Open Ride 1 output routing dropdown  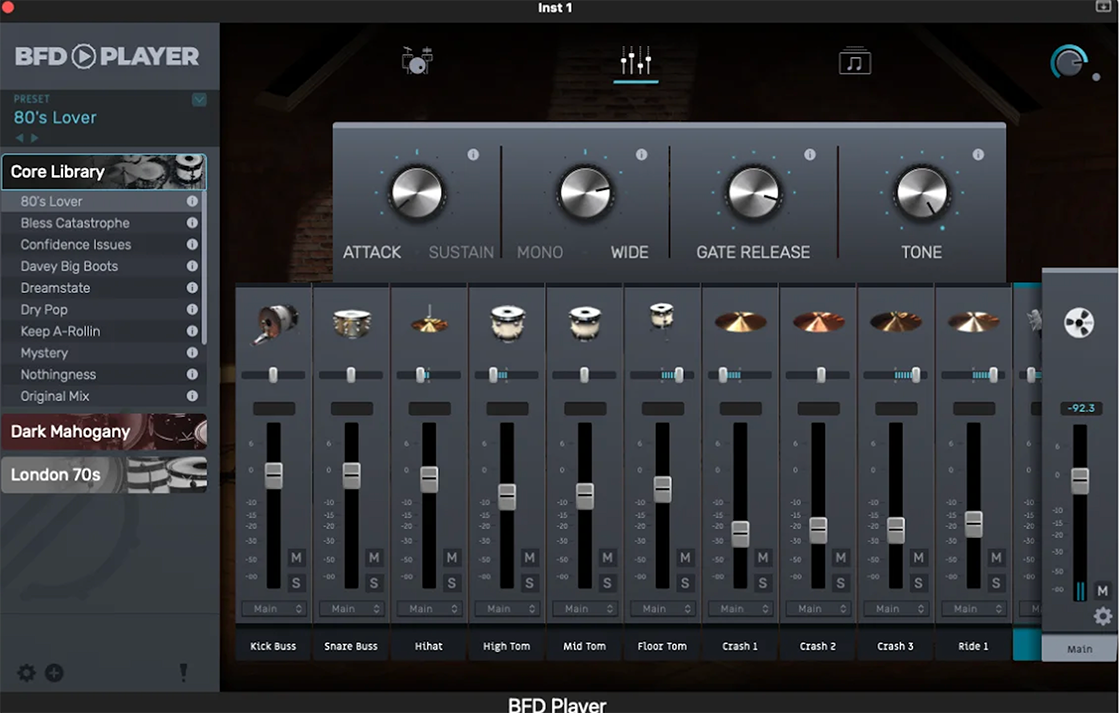coord(974,609)
